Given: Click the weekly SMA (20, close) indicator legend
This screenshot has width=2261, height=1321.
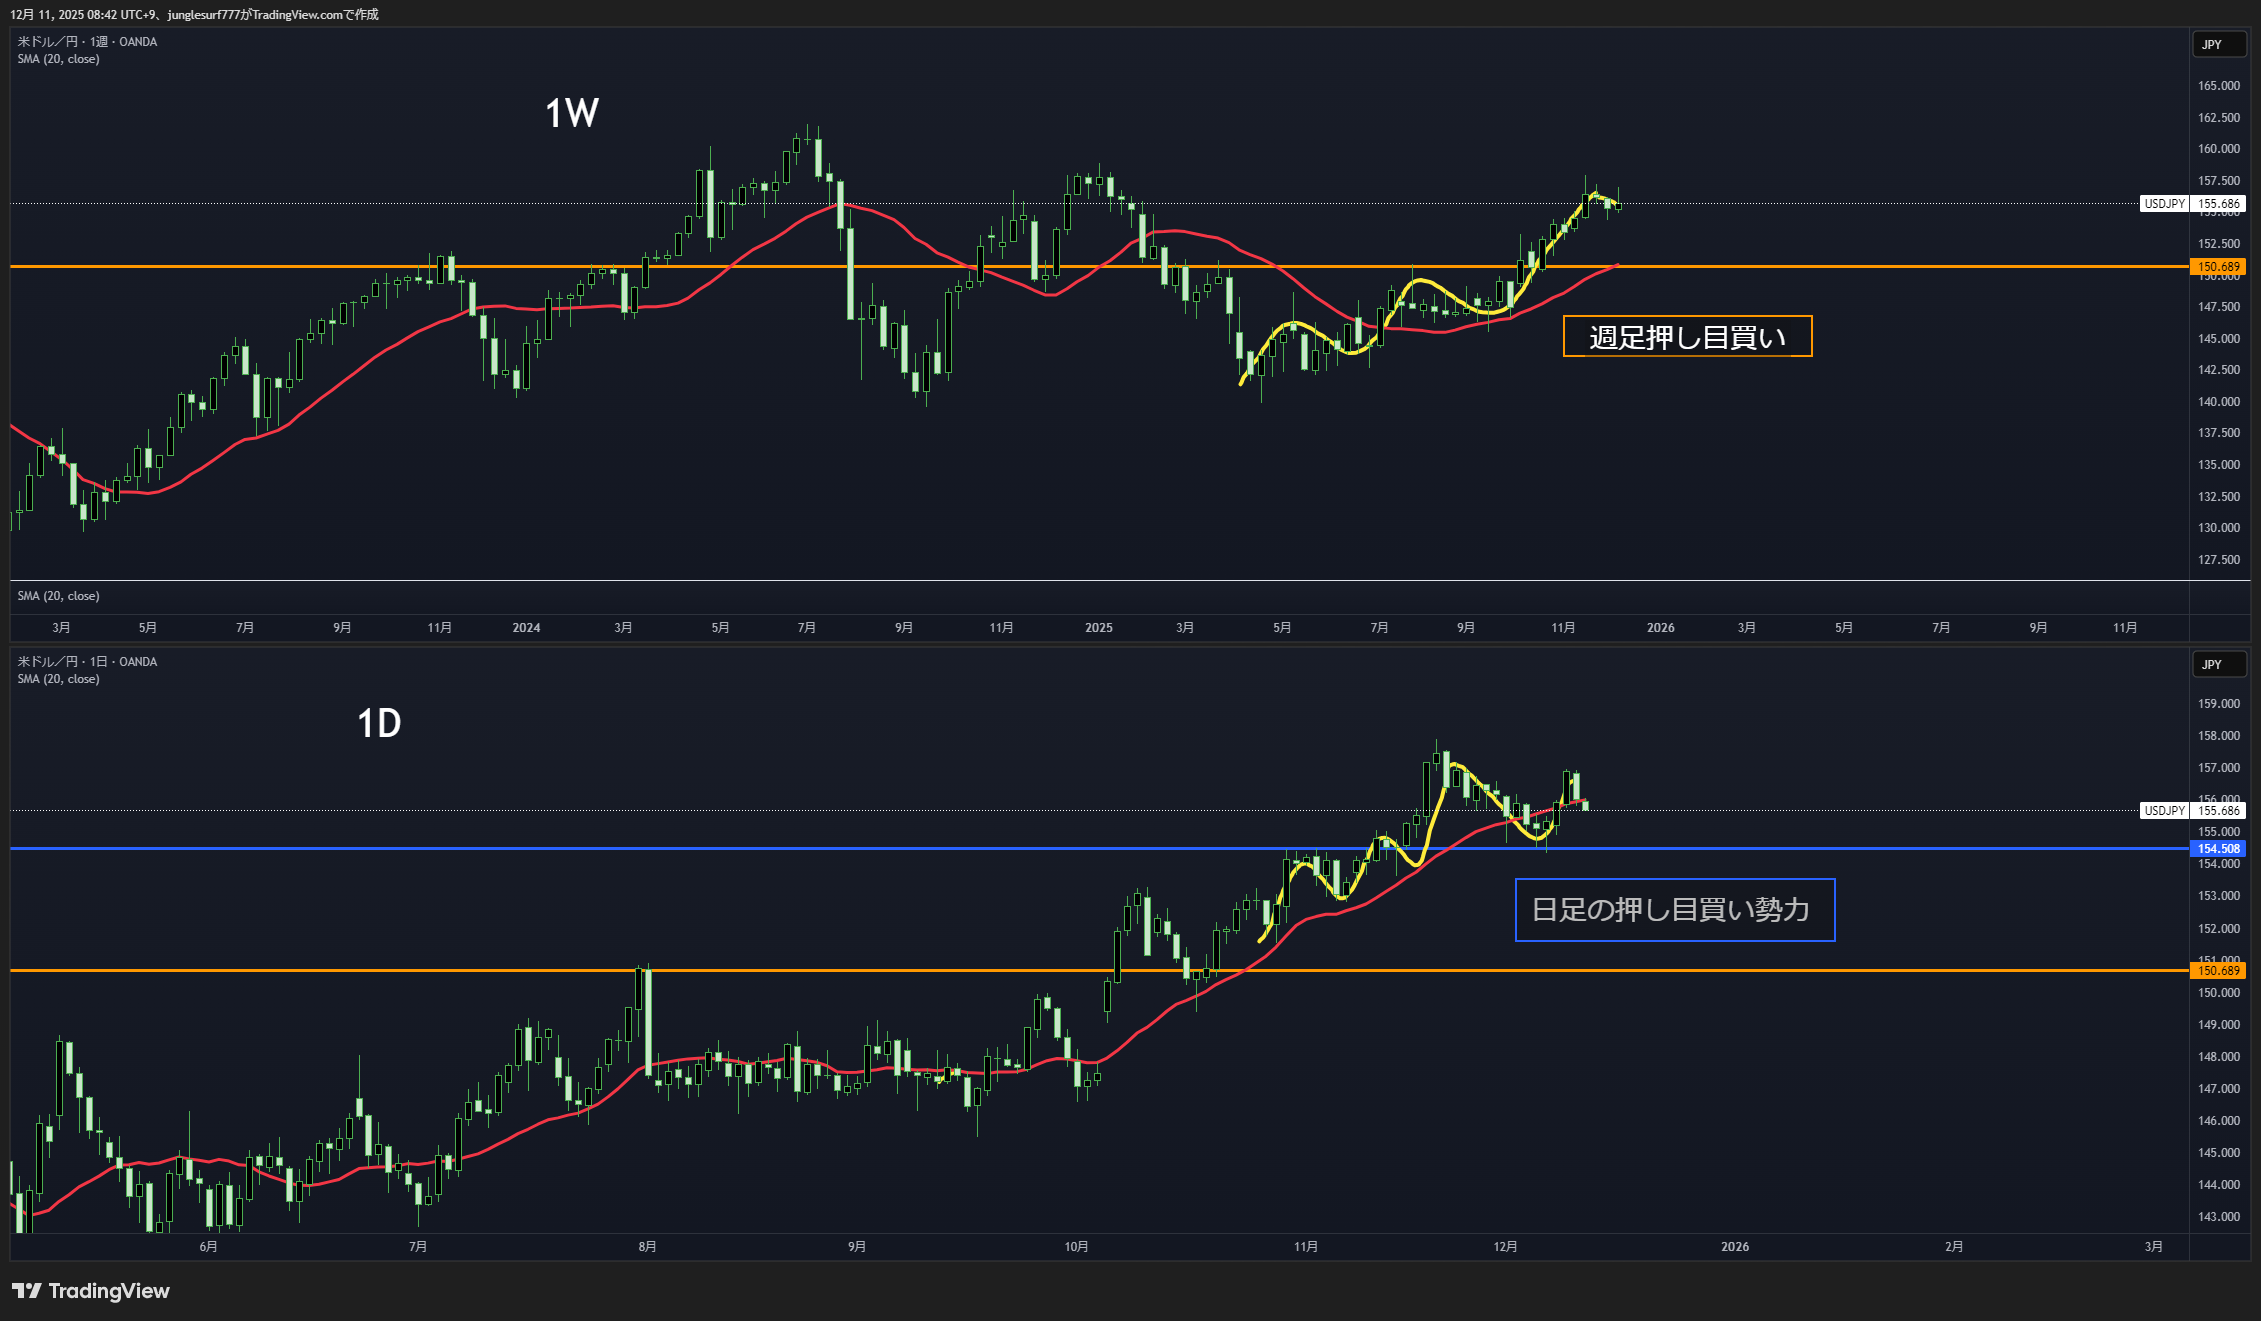Looking at the screenshot, I should [58, 59].
